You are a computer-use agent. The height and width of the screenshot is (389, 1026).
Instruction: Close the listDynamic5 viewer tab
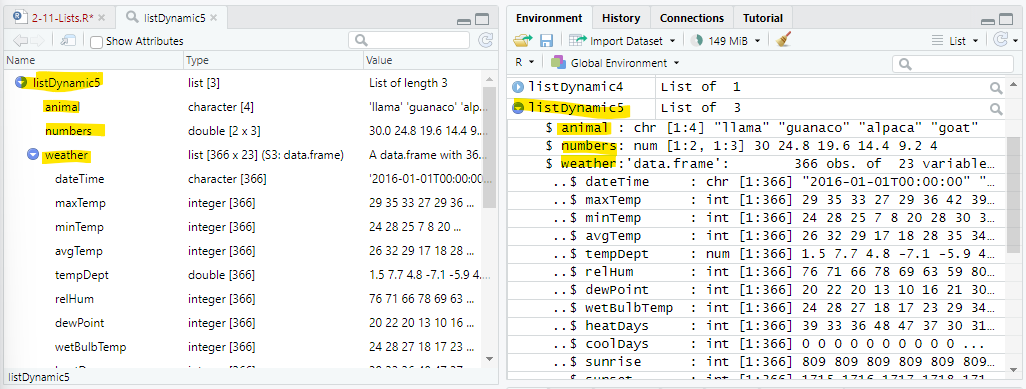[213, 18]
